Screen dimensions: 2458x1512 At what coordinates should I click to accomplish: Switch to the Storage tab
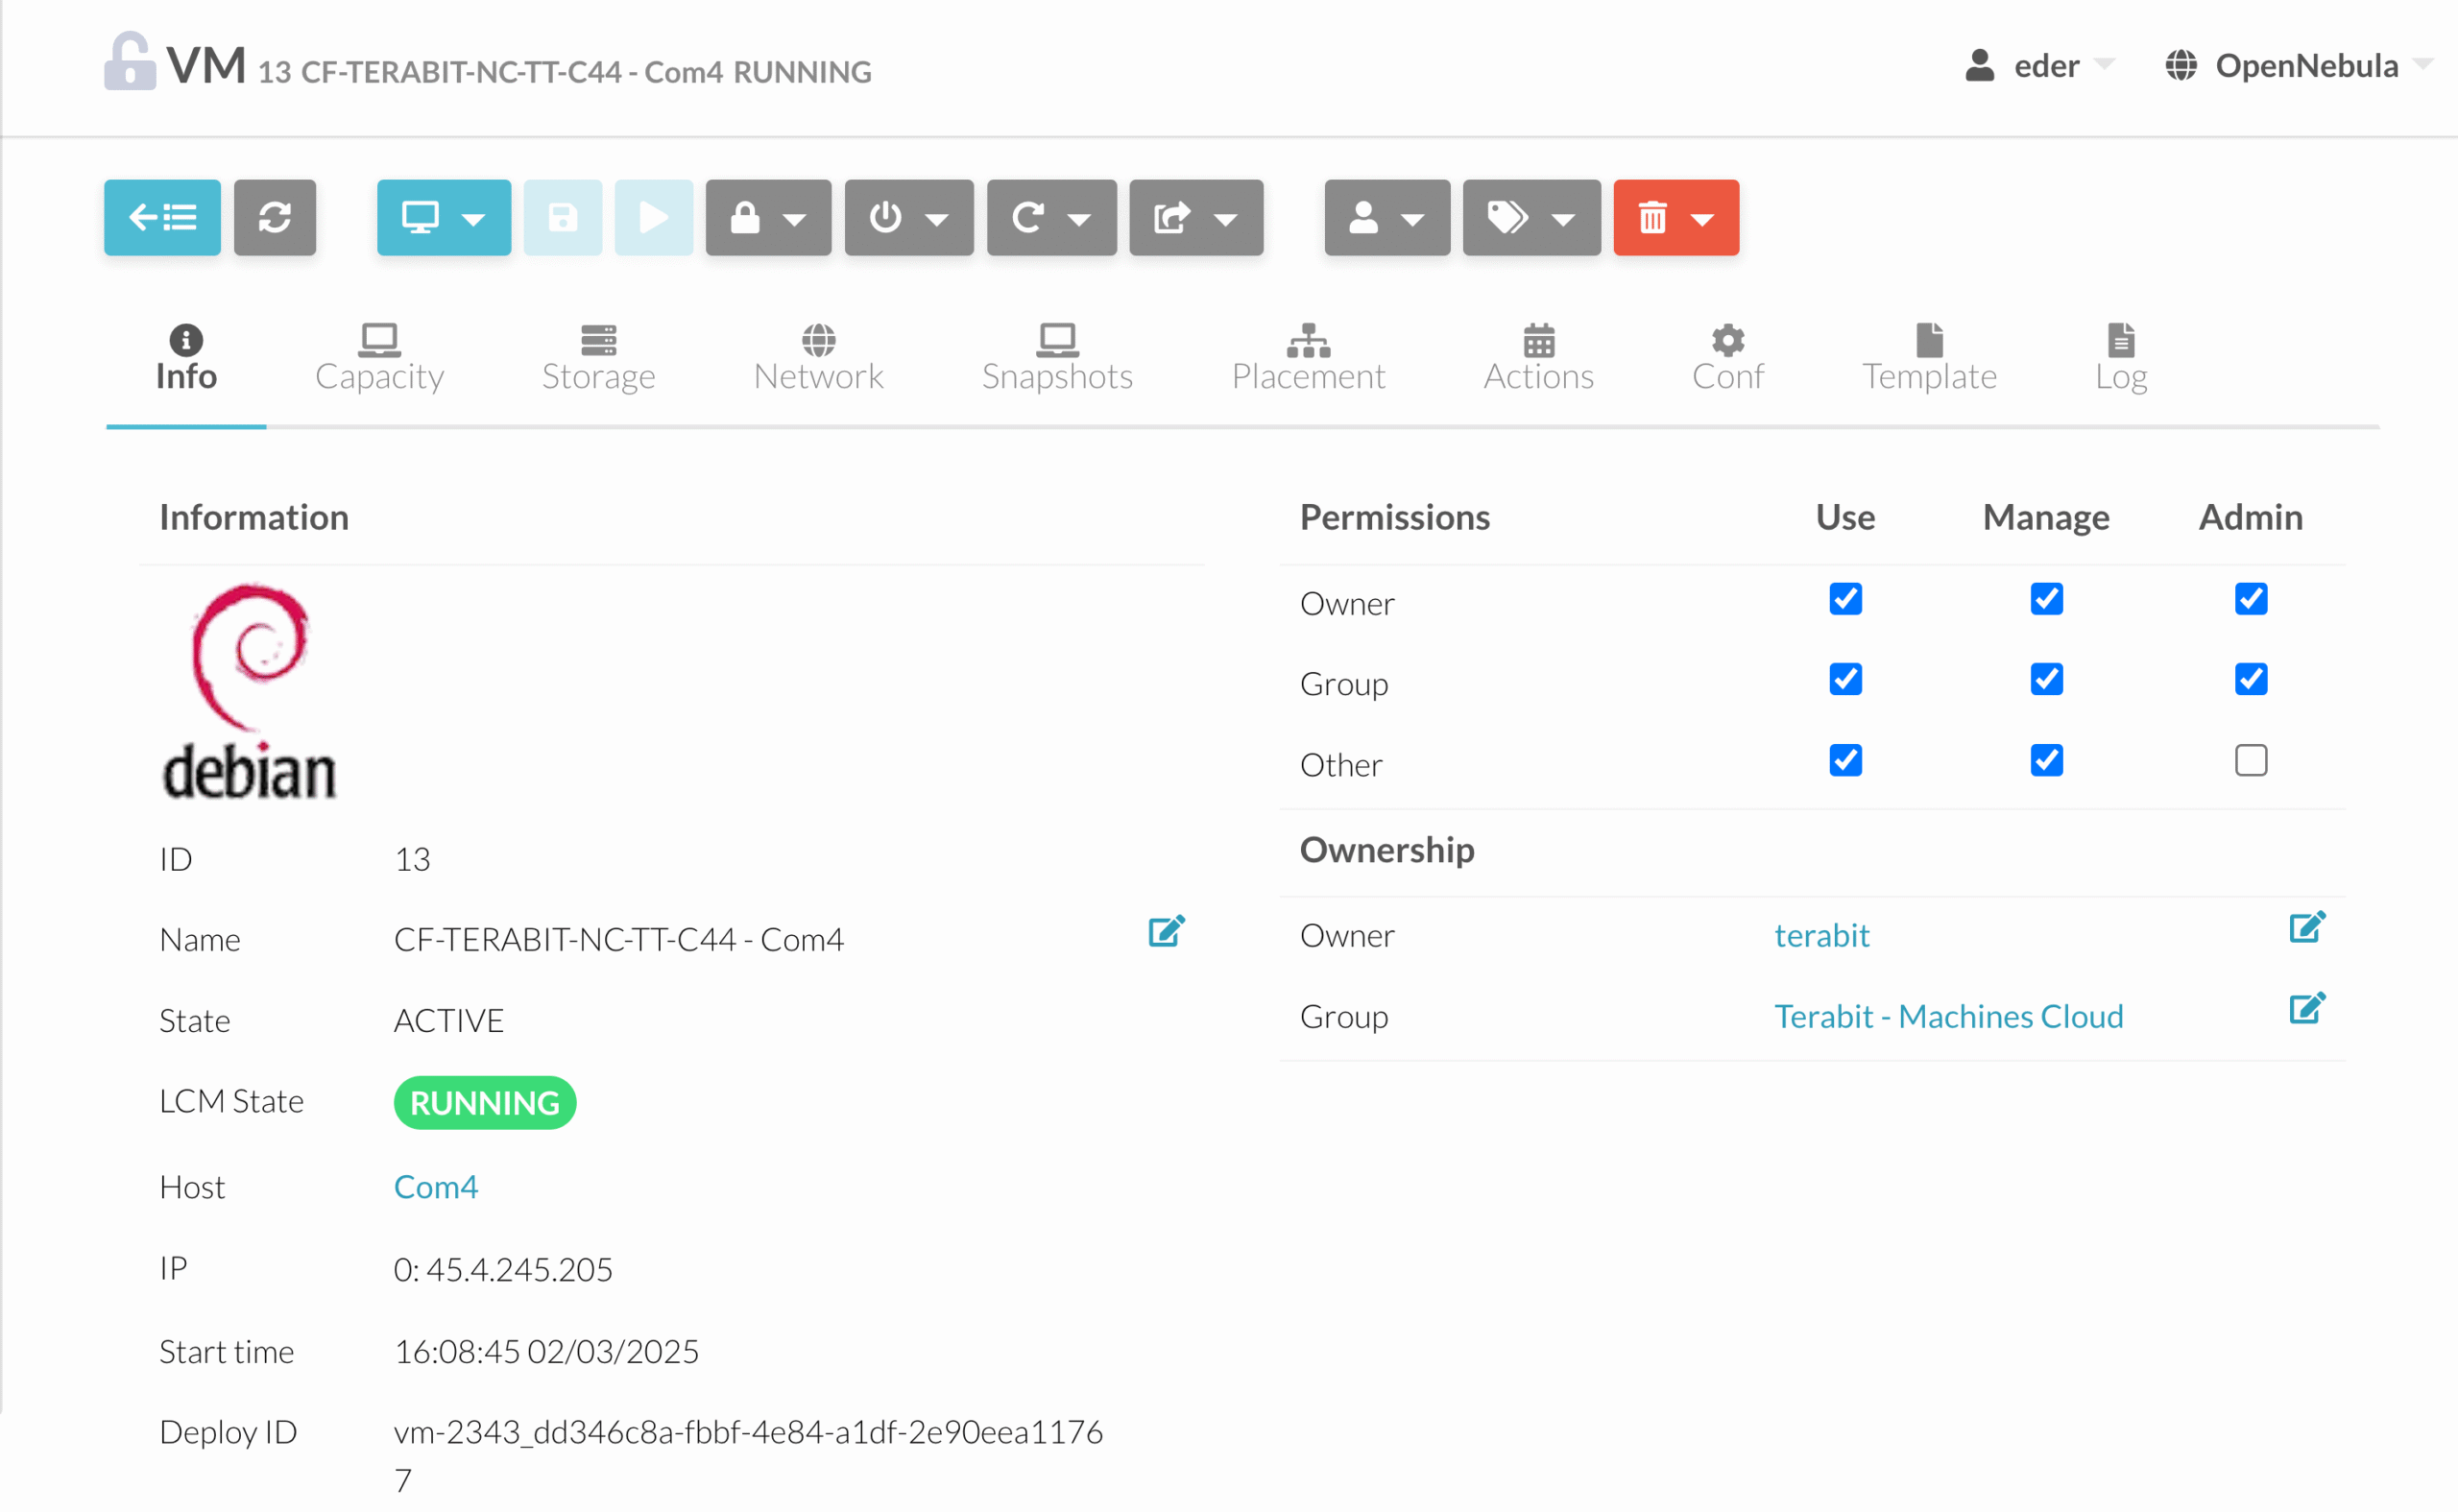point(598,358)
